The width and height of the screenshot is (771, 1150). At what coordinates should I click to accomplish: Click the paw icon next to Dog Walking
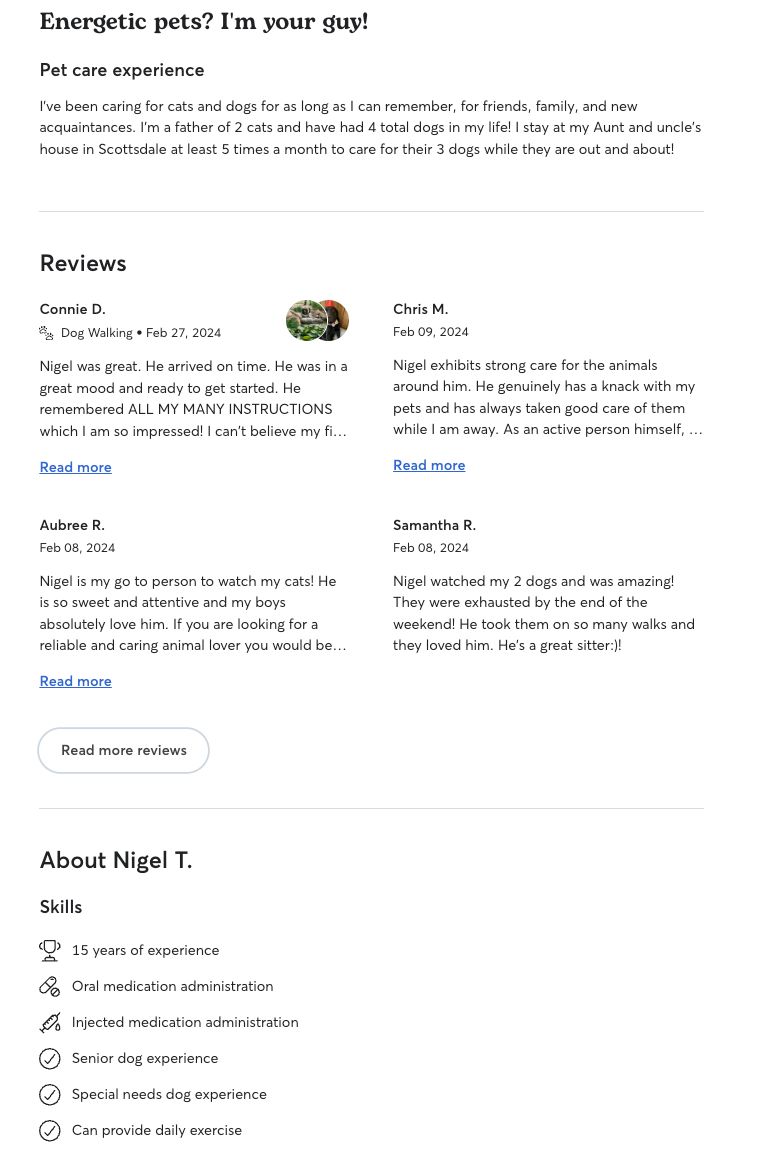click(46, 333)
